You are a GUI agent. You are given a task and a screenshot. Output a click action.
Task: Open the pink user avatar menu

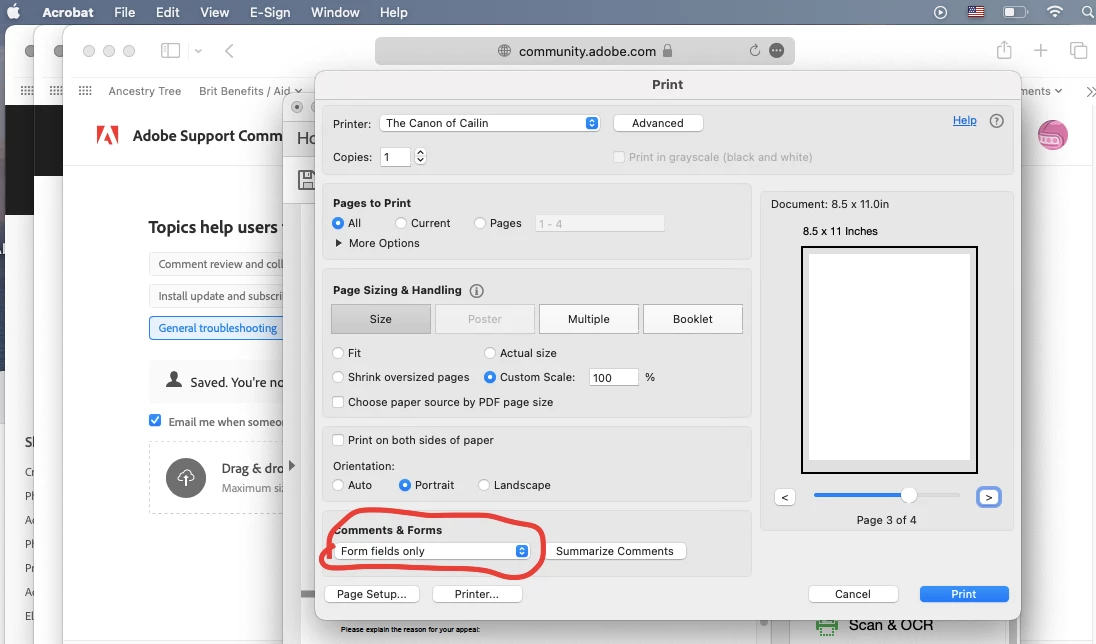click(x=1052, y=134)
